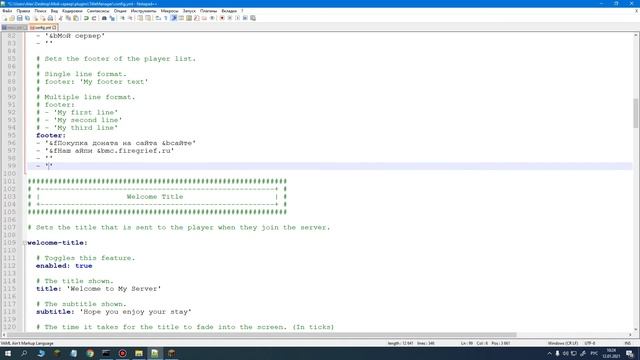Create a new file with toolbar icon

click(x=5, y=18)
